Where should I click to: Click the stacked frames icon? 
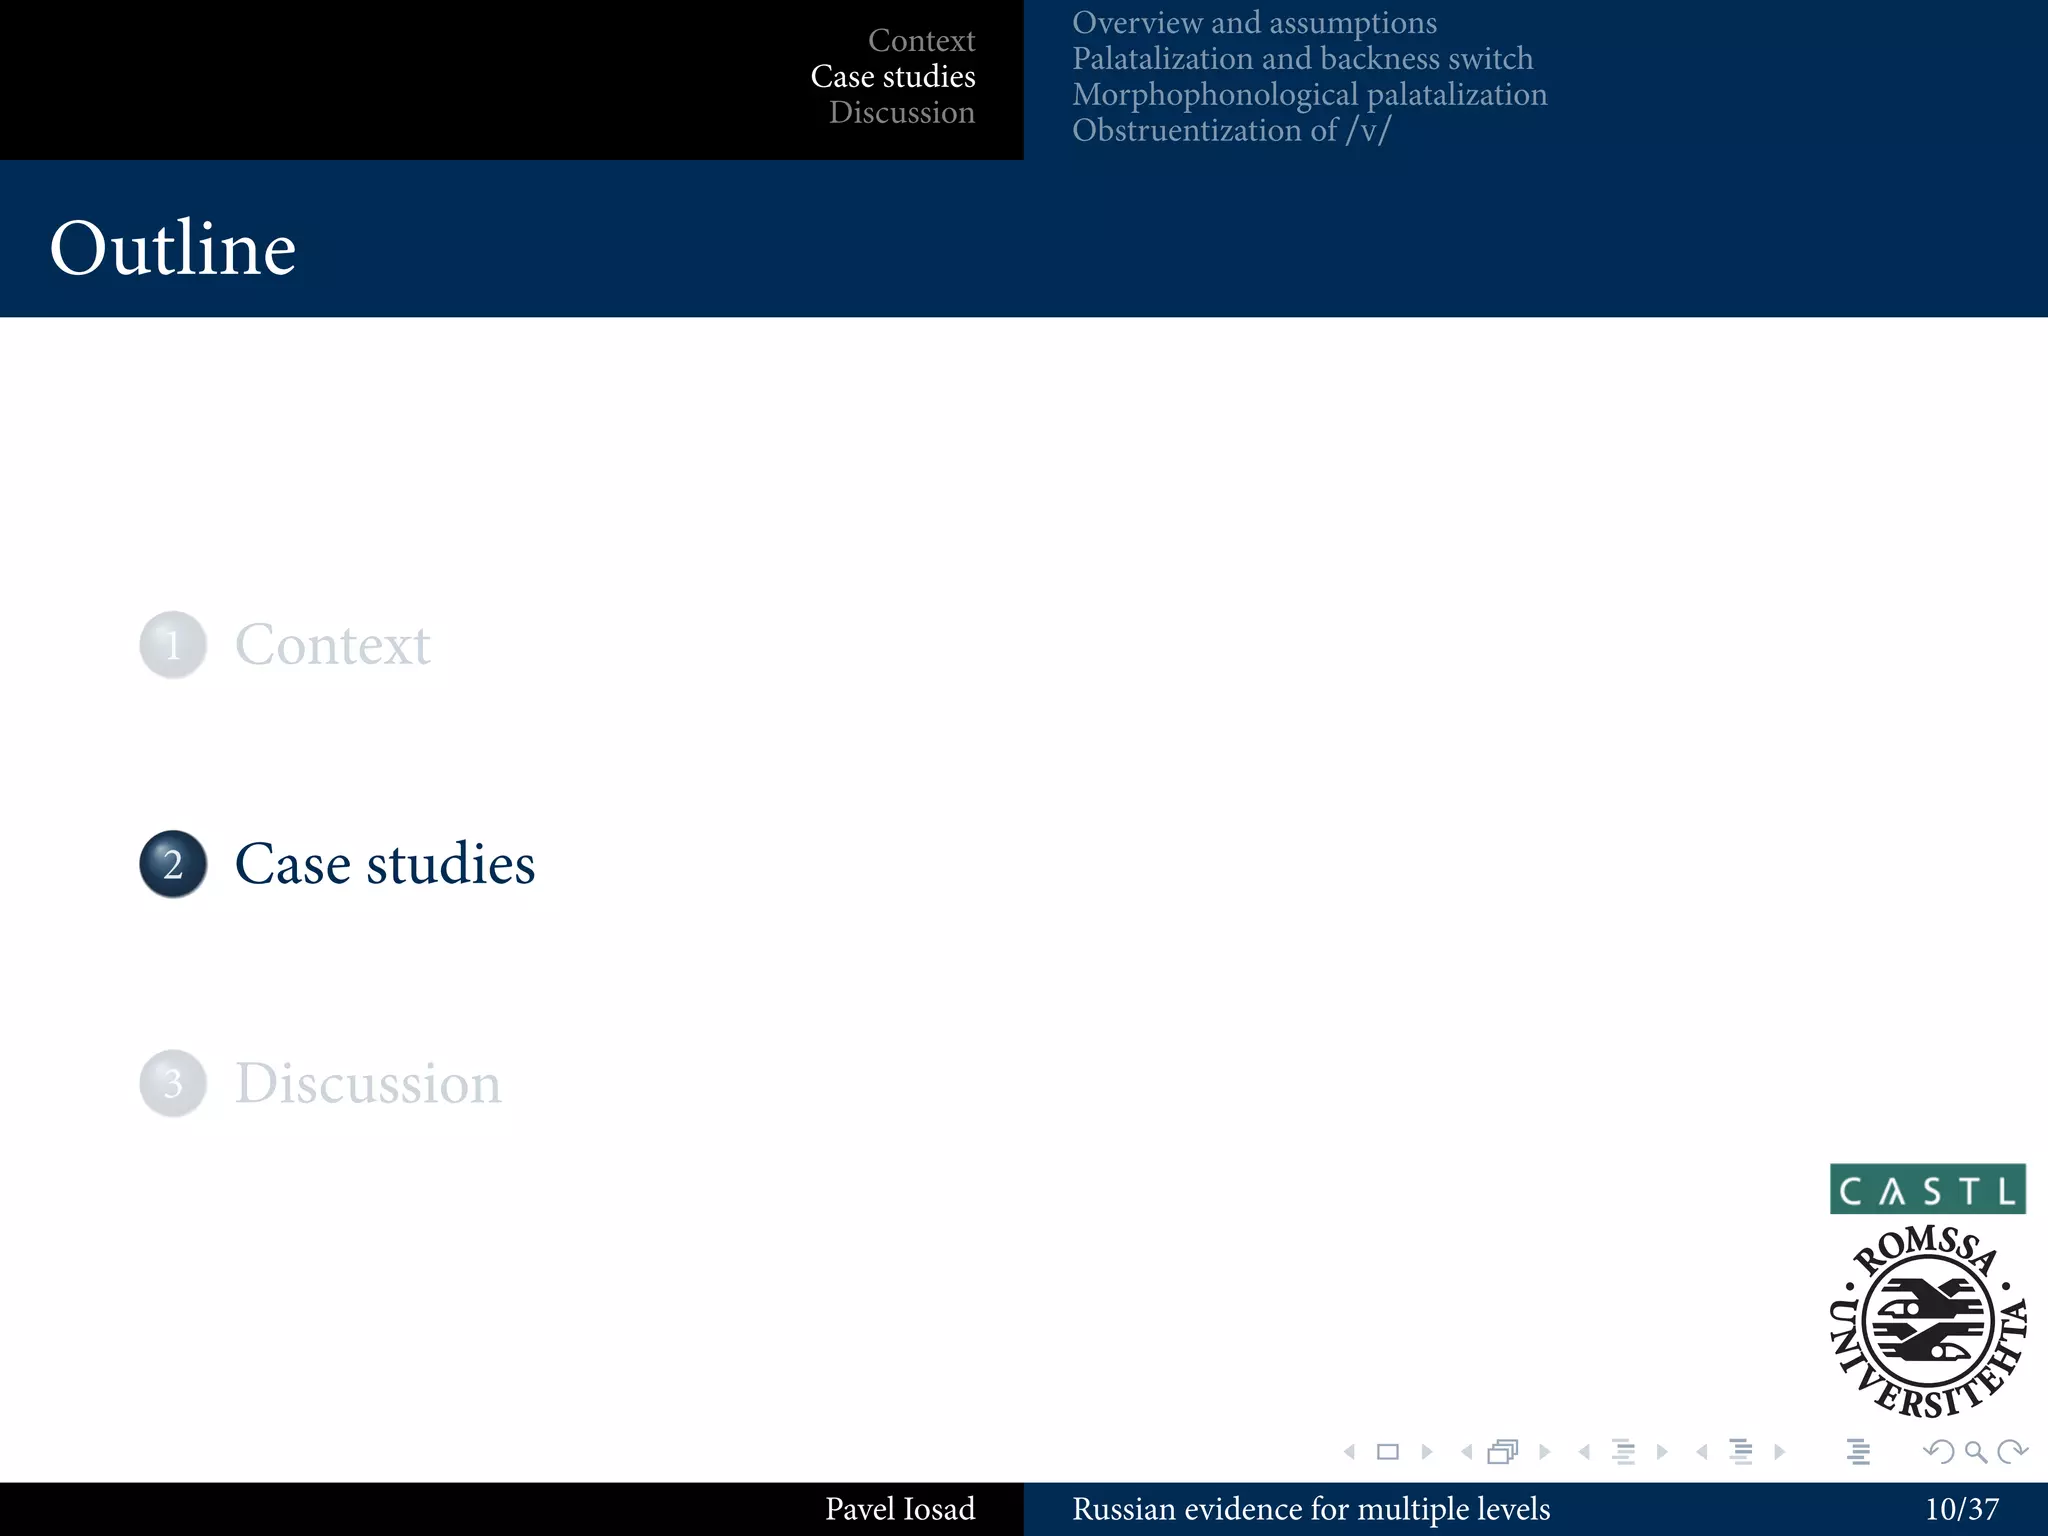pyautogui.click(x=1503, y=1452)
